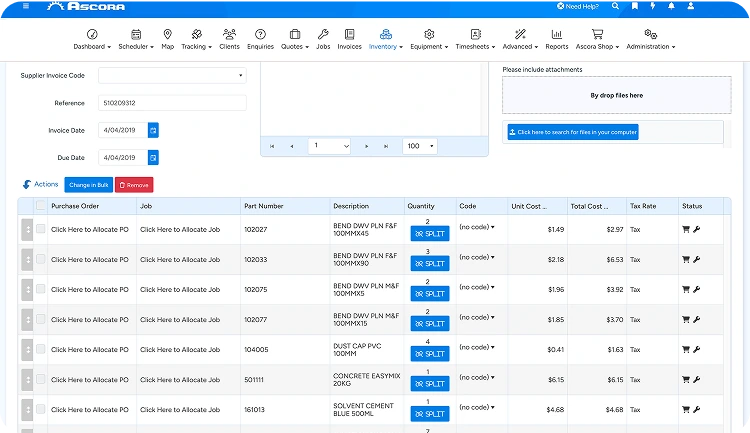
Task: Open the code dropdown for SOLVENT CEMENT row
Action: (477, 408)
